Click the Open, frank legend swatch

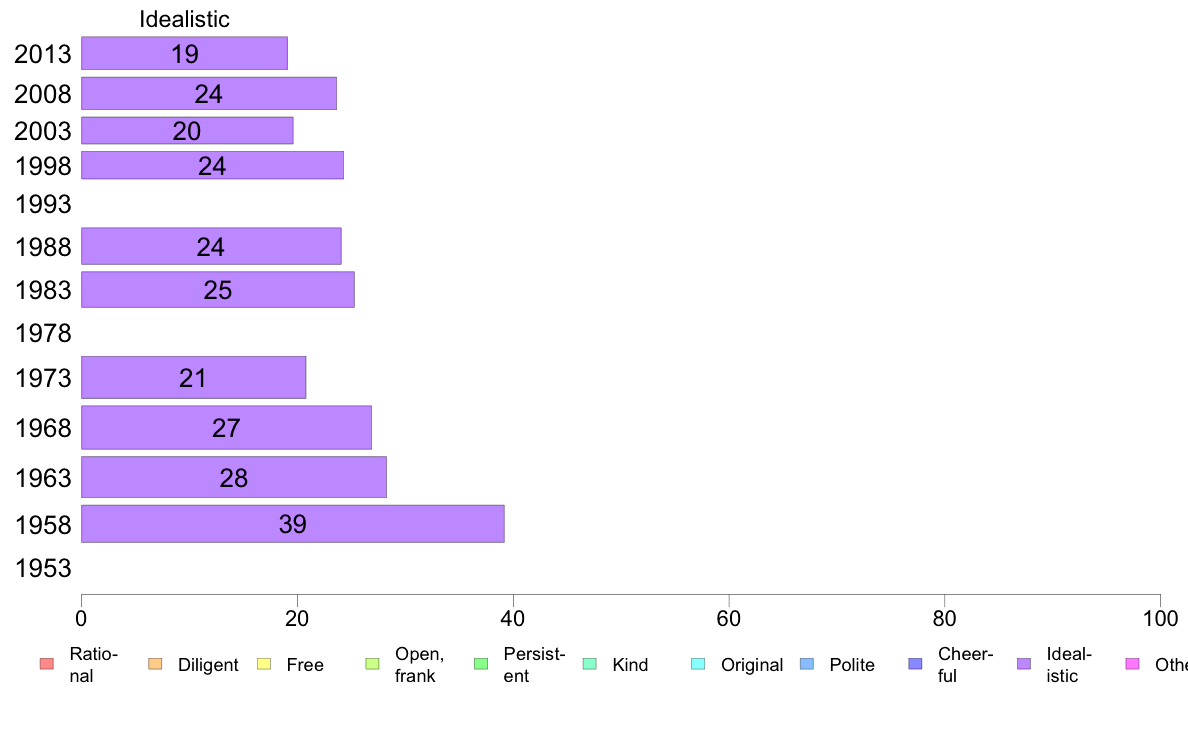click(x=372, y=664)
